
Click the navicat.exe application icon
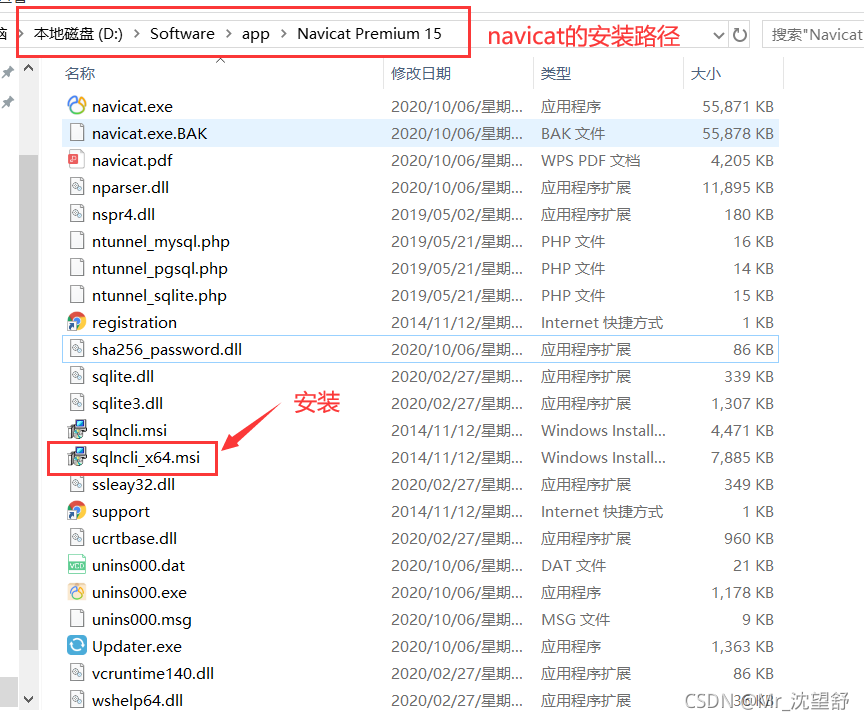coord(77,106)
